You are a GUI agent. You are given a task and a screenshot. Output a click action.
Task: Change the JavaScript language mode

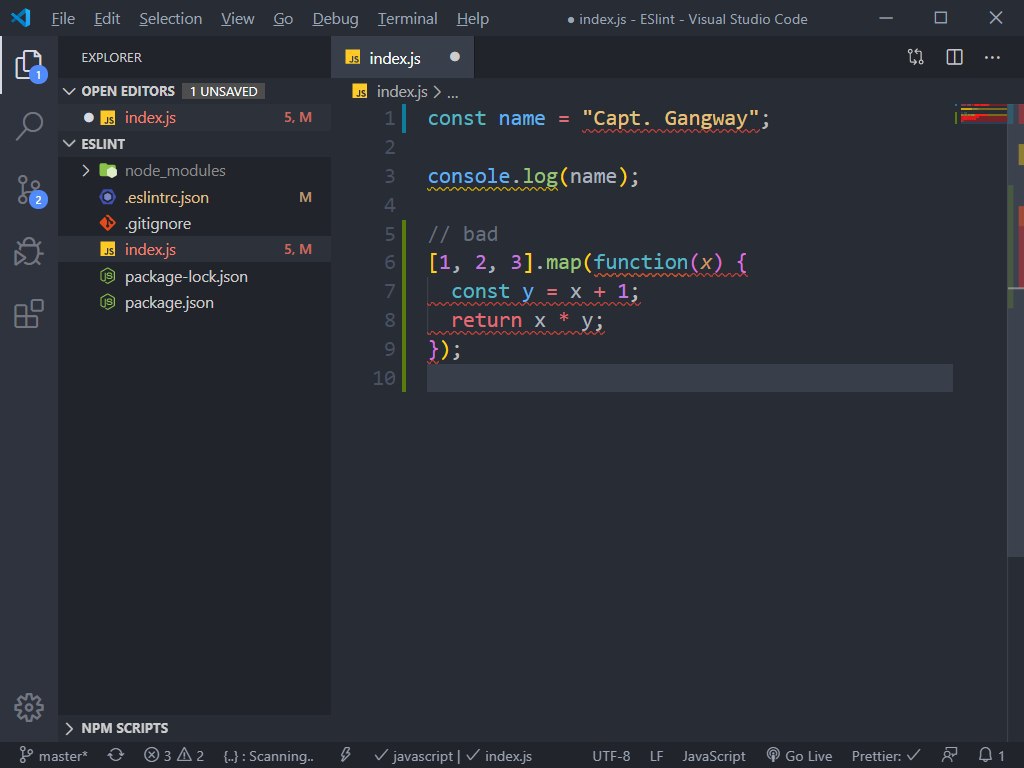714,756
